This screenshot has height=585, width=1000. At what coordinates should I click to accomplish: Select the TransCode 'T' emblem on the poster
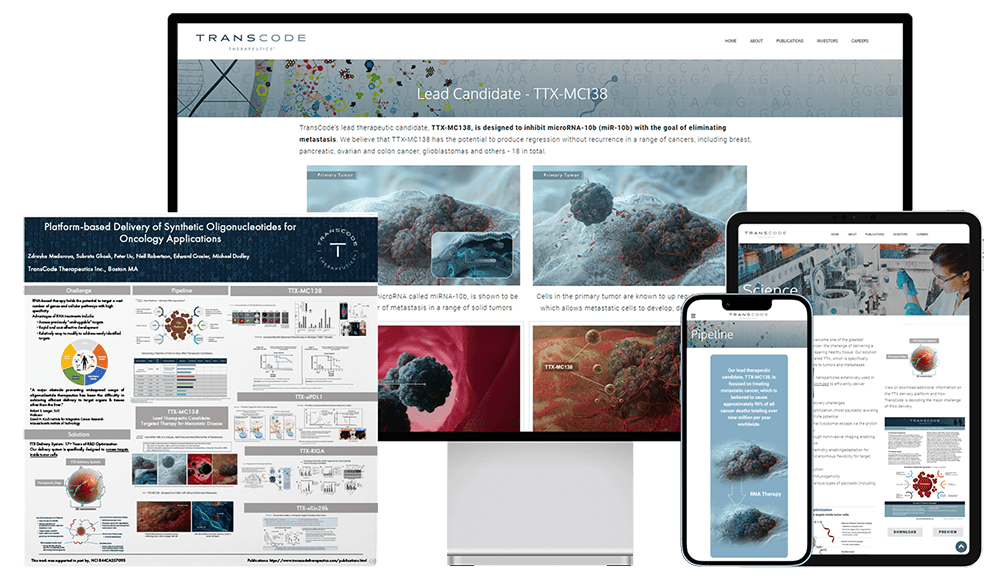(x=338, y=244)
